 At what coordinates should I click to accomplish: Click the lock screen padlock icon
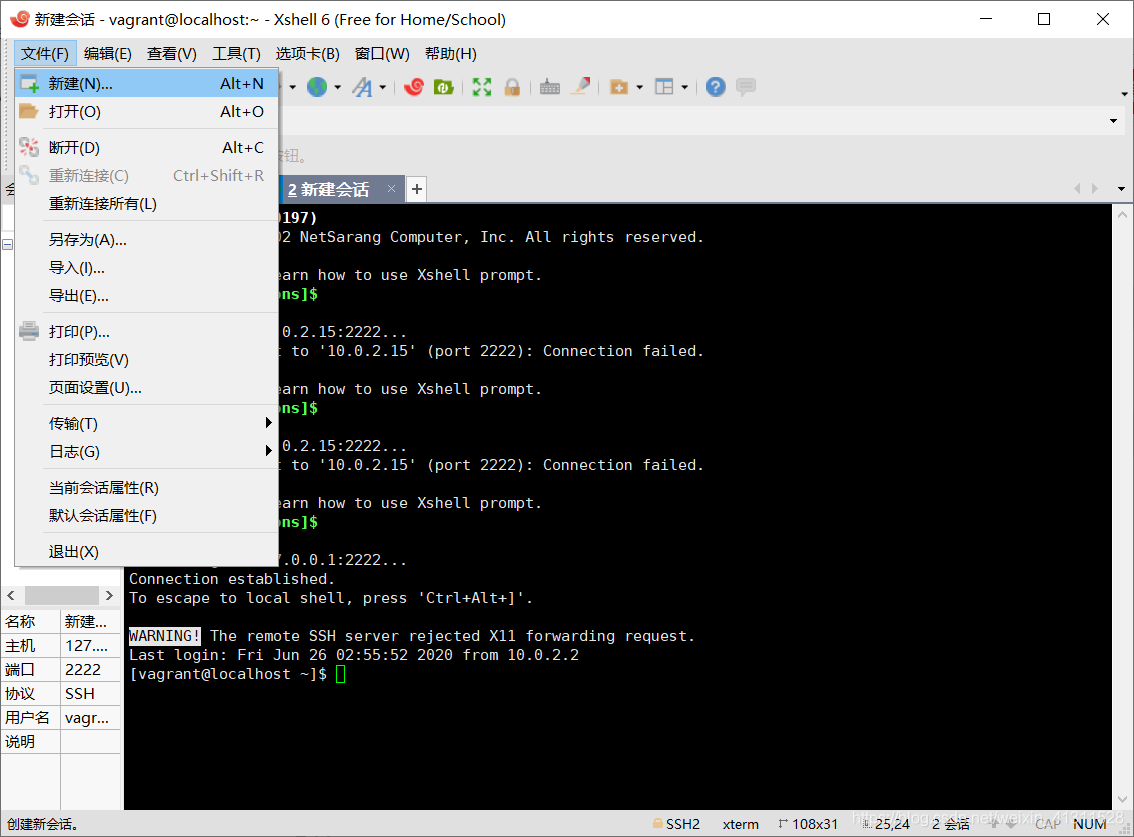(512, 87)
